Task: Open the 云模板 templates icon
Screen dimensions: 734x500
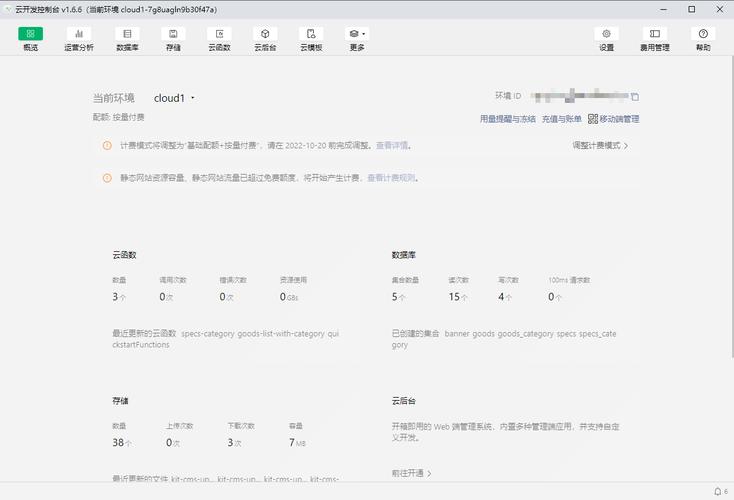Action: point(311,34)
